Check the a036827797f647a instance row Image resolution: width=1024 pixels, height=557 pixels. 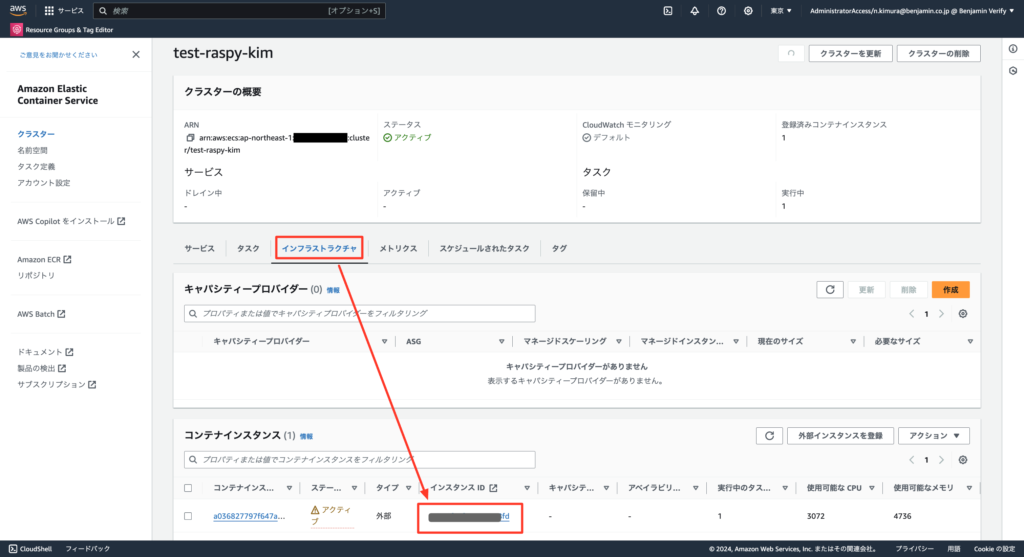188,516
